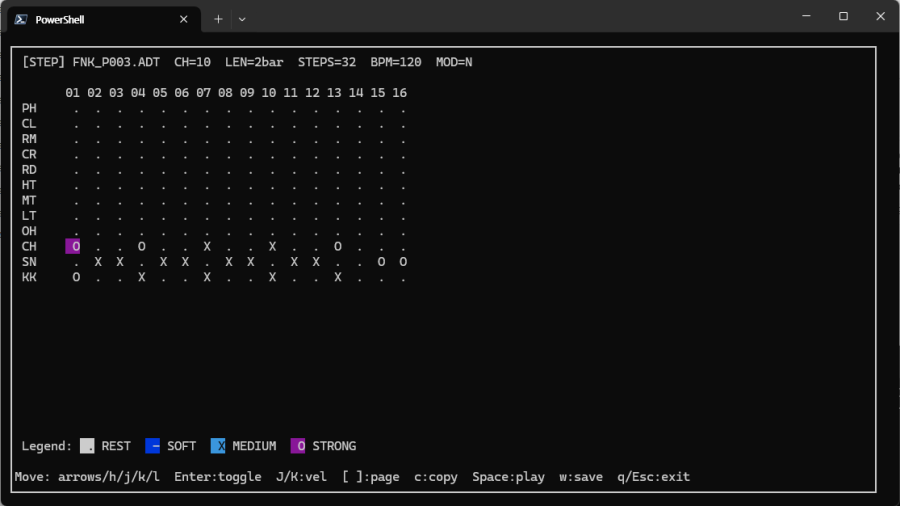Toggle the KK row step 01 cell
900x506 pixels.
click(x=76, y=278)
